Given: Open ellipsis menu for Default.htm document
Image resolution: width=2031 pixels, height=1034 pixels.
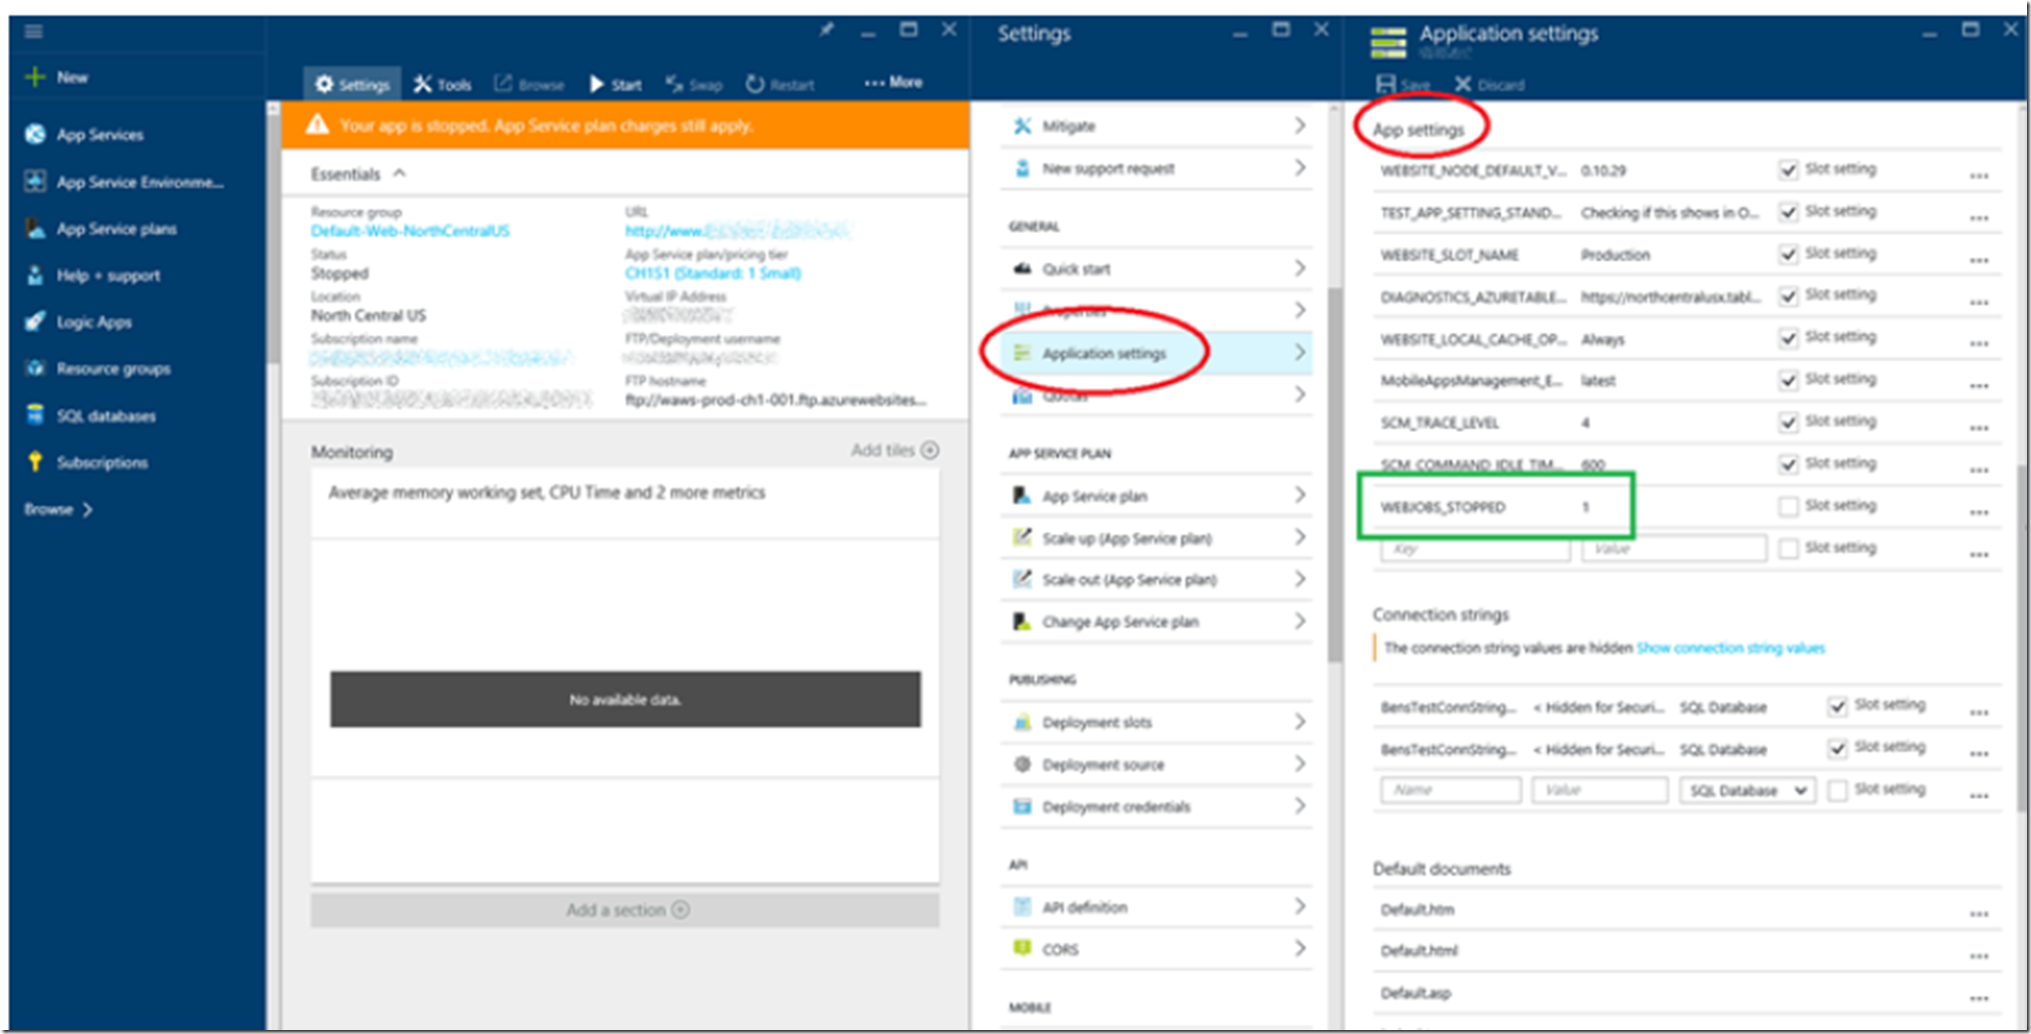Looking at the screenshot, I should tap(1979, 914).
